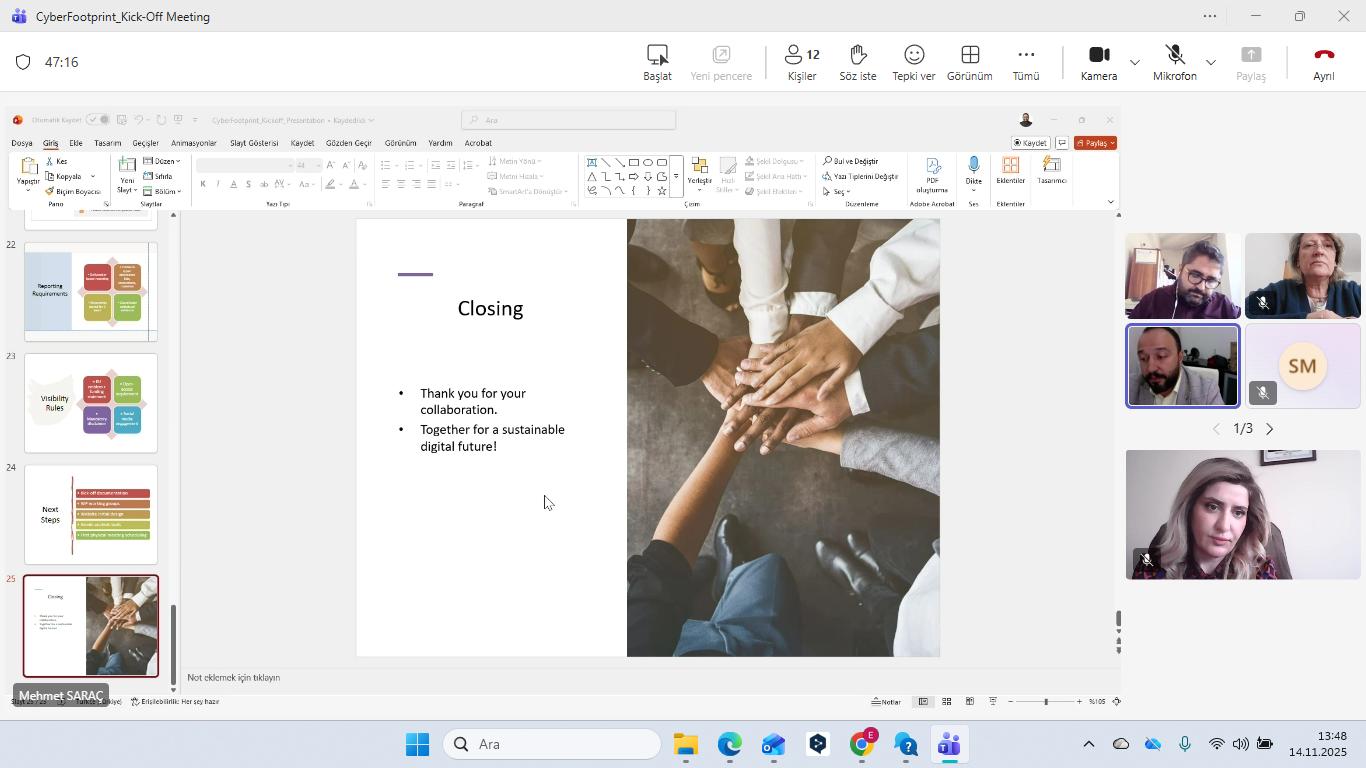The image size is (1366, 768).
Task: Click the Kaydet recording button
Action: pyautogui.click(x=1031, y=142)
